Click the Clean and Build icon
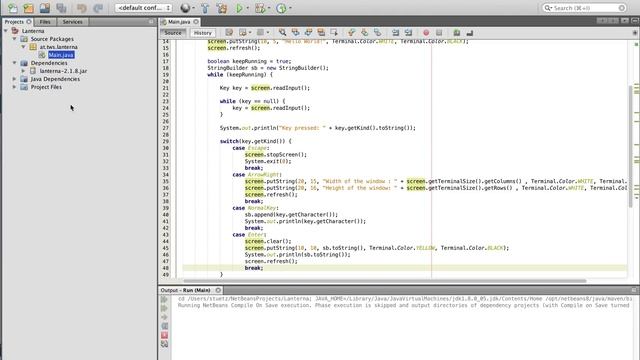Image resolution: width=640 pixels, height=360 pixels. click(222, 8)
